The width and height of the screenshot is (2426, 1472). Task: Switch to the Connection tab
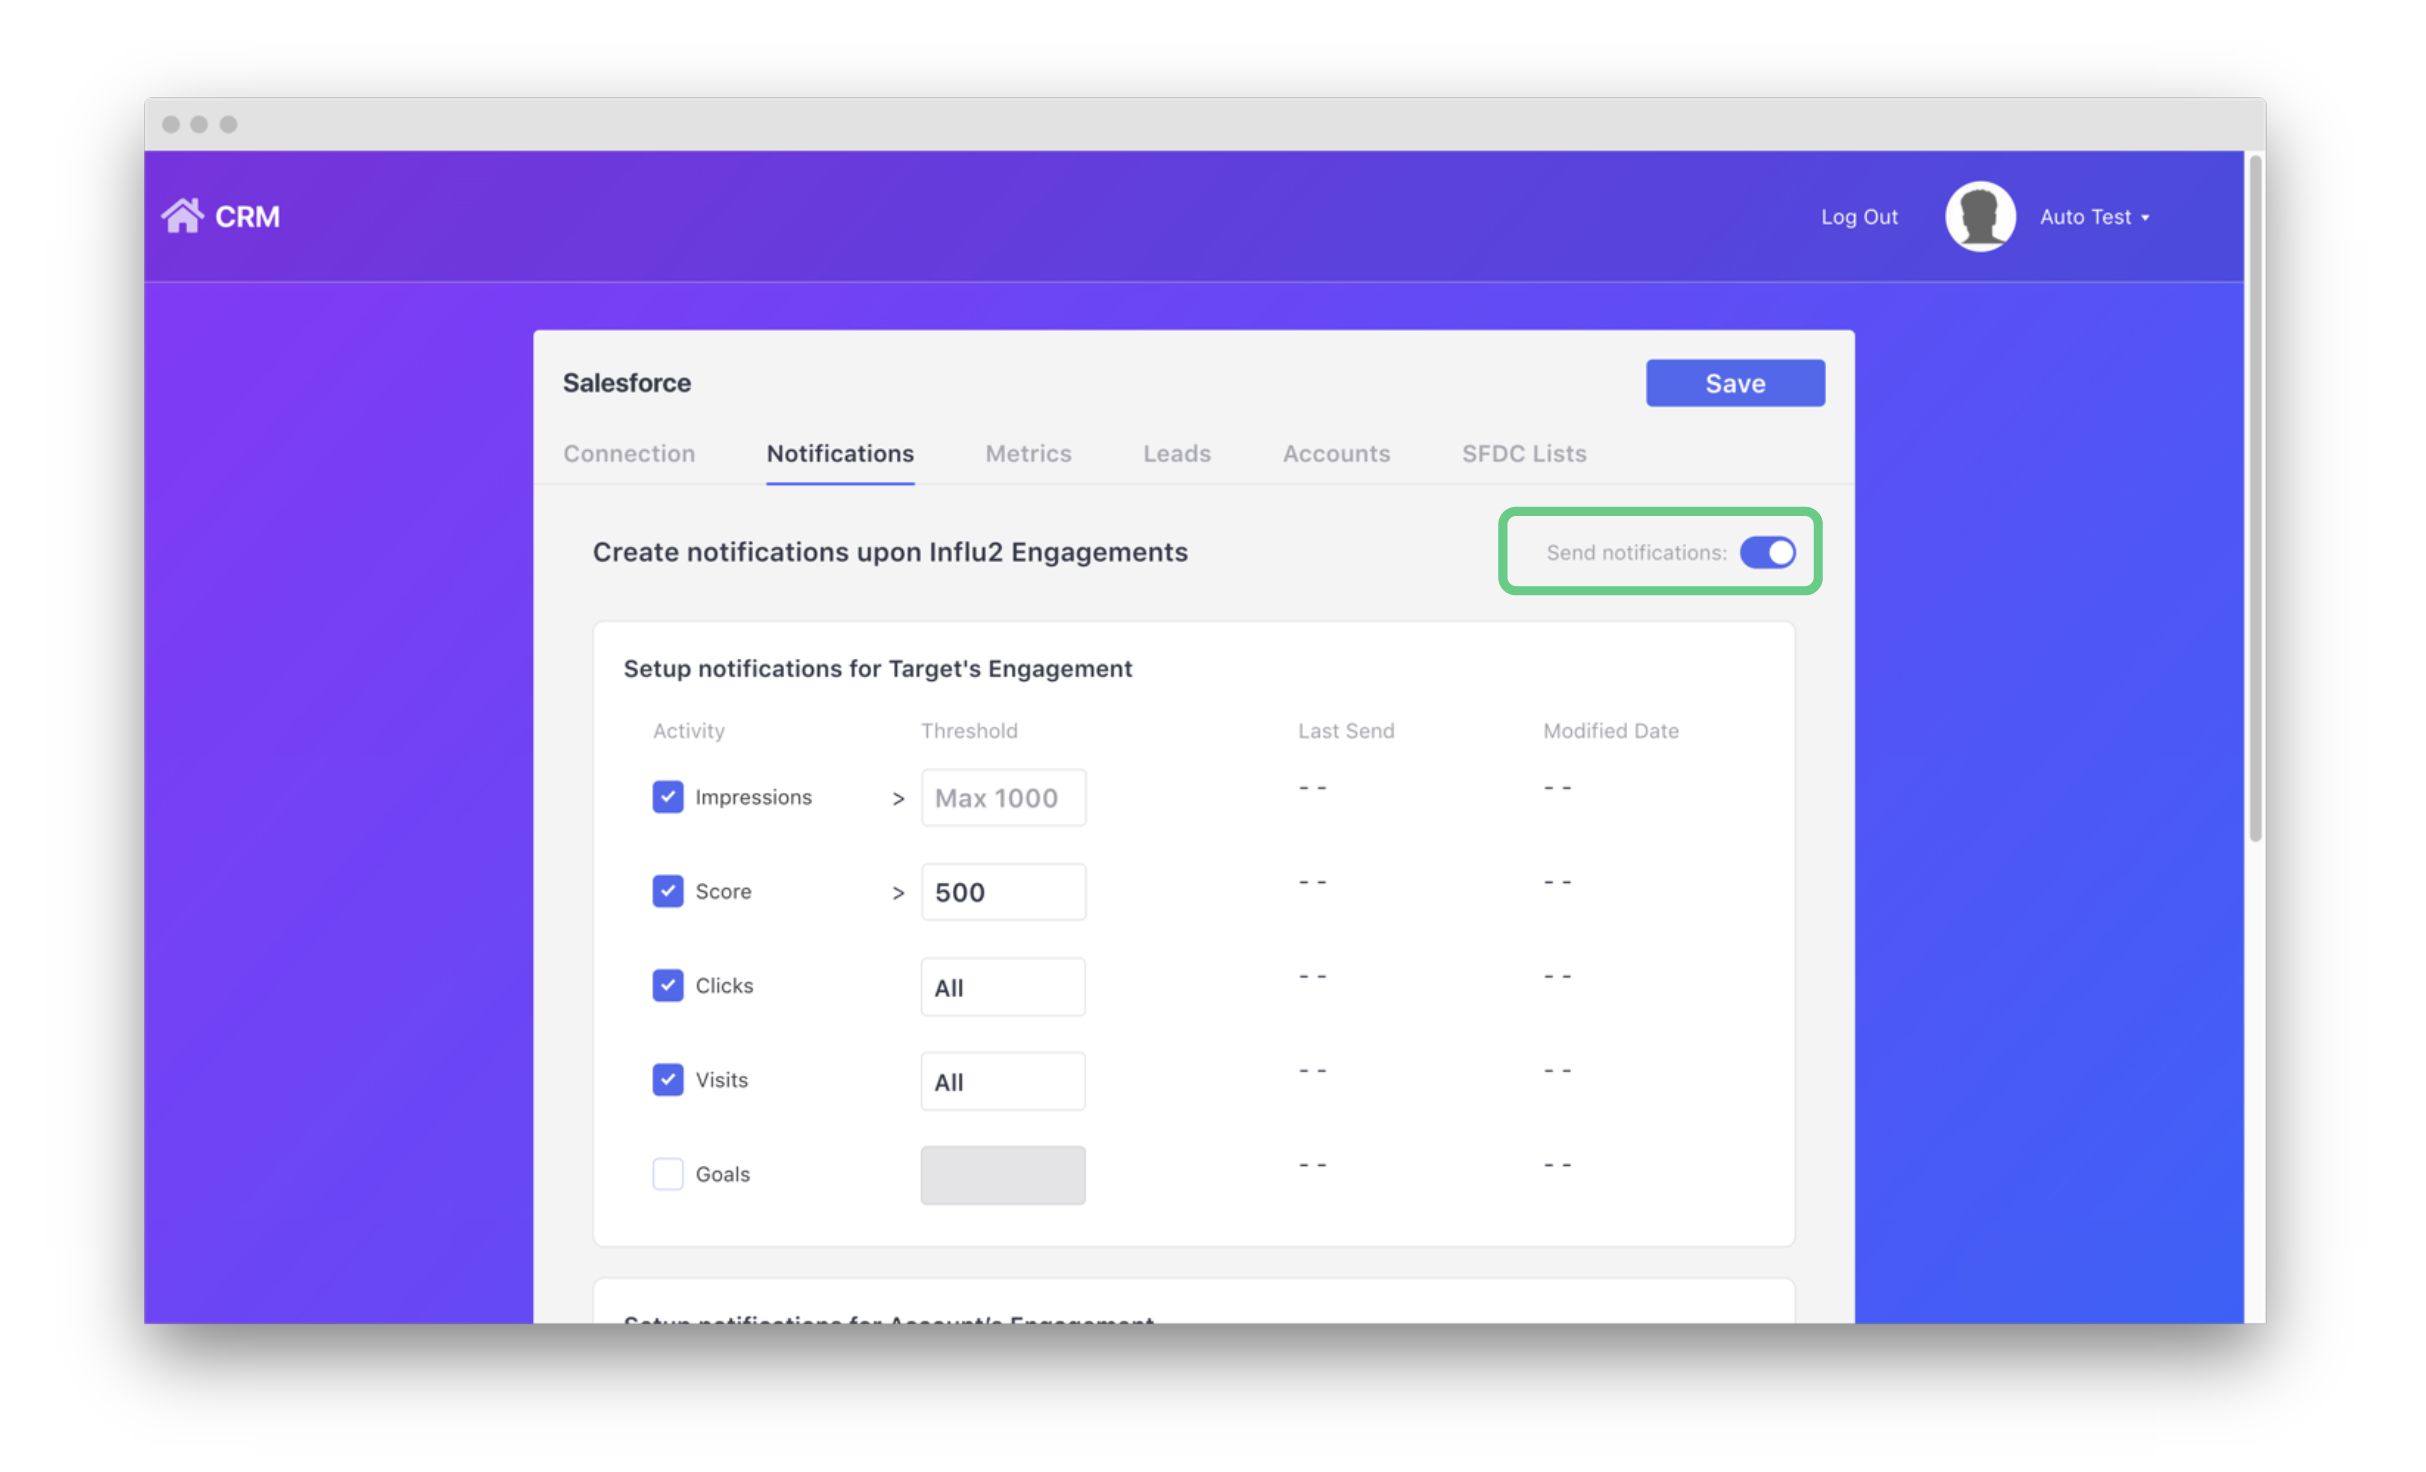(628, 454)
